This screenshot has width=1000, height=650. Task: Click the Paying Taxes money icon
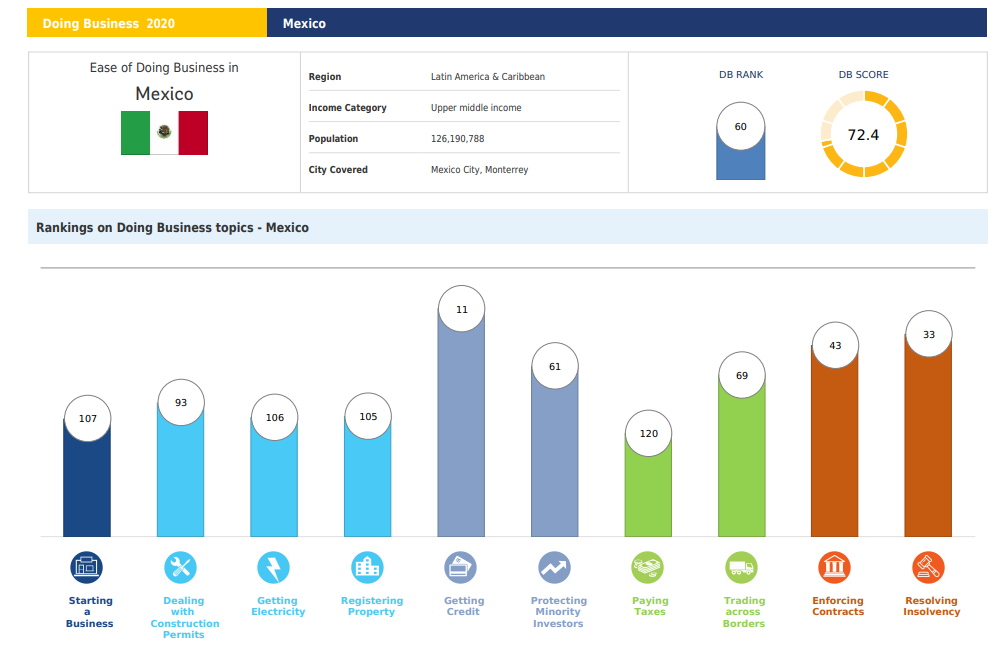pos(648,567)
